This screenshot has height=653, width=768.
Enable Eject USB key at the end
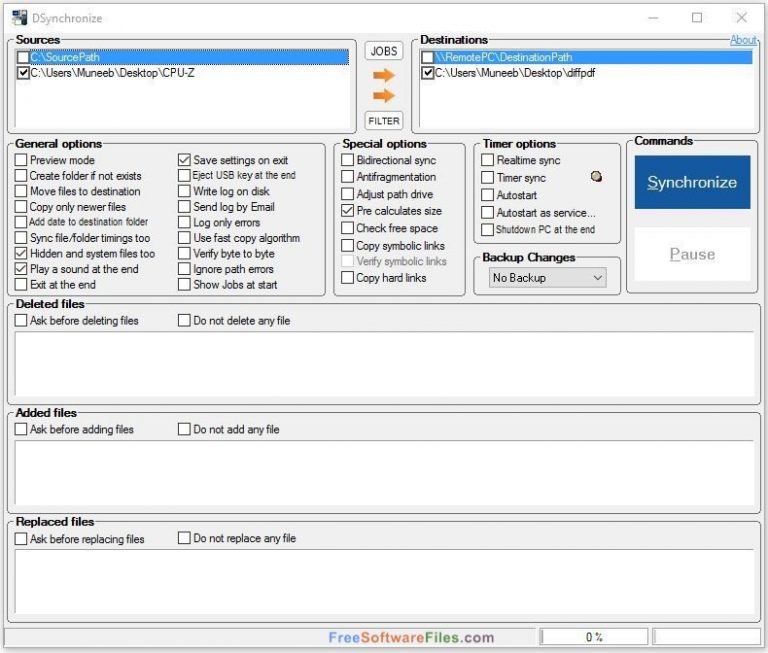184,175
